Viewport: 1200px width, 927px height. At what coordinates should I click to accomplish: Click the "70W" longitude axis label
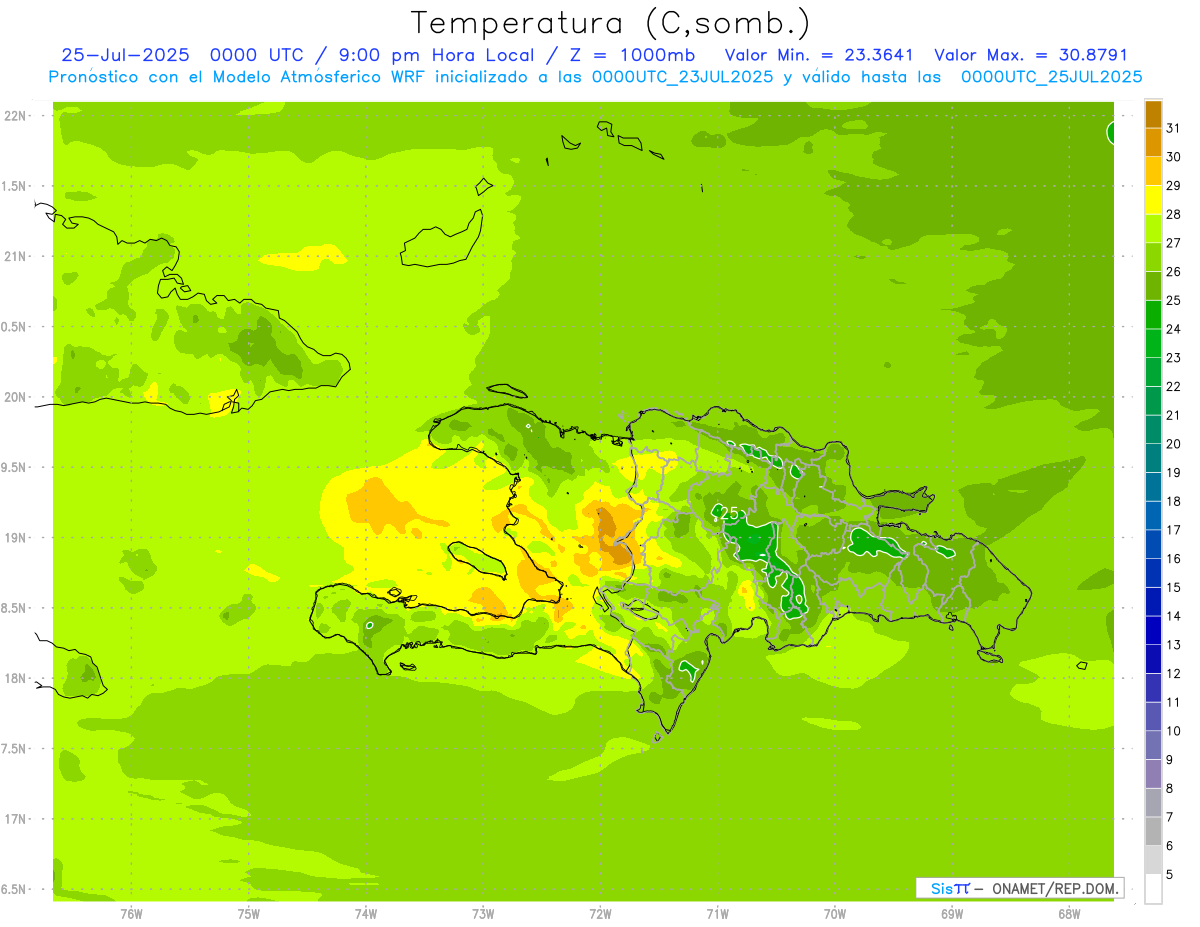[835, 914]
